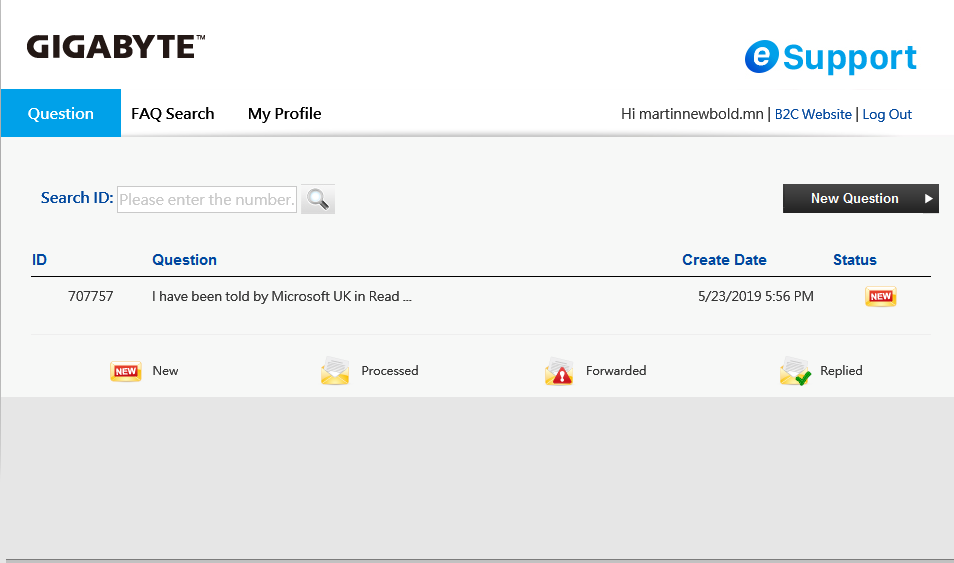Viewport: 954px width, 563px height.
Task: Click the GIGABYTE logo
Action: [116, 47]
